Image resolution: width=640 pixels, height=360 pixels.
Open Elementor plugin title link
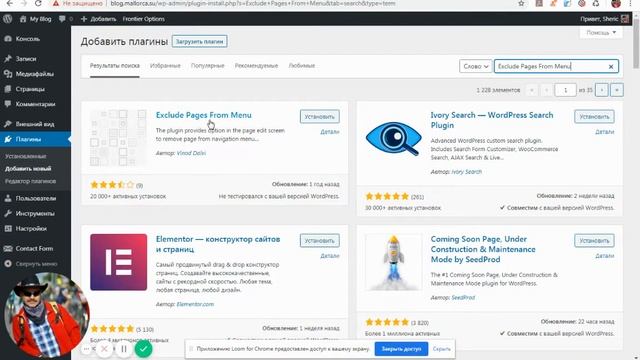point(218,244)
